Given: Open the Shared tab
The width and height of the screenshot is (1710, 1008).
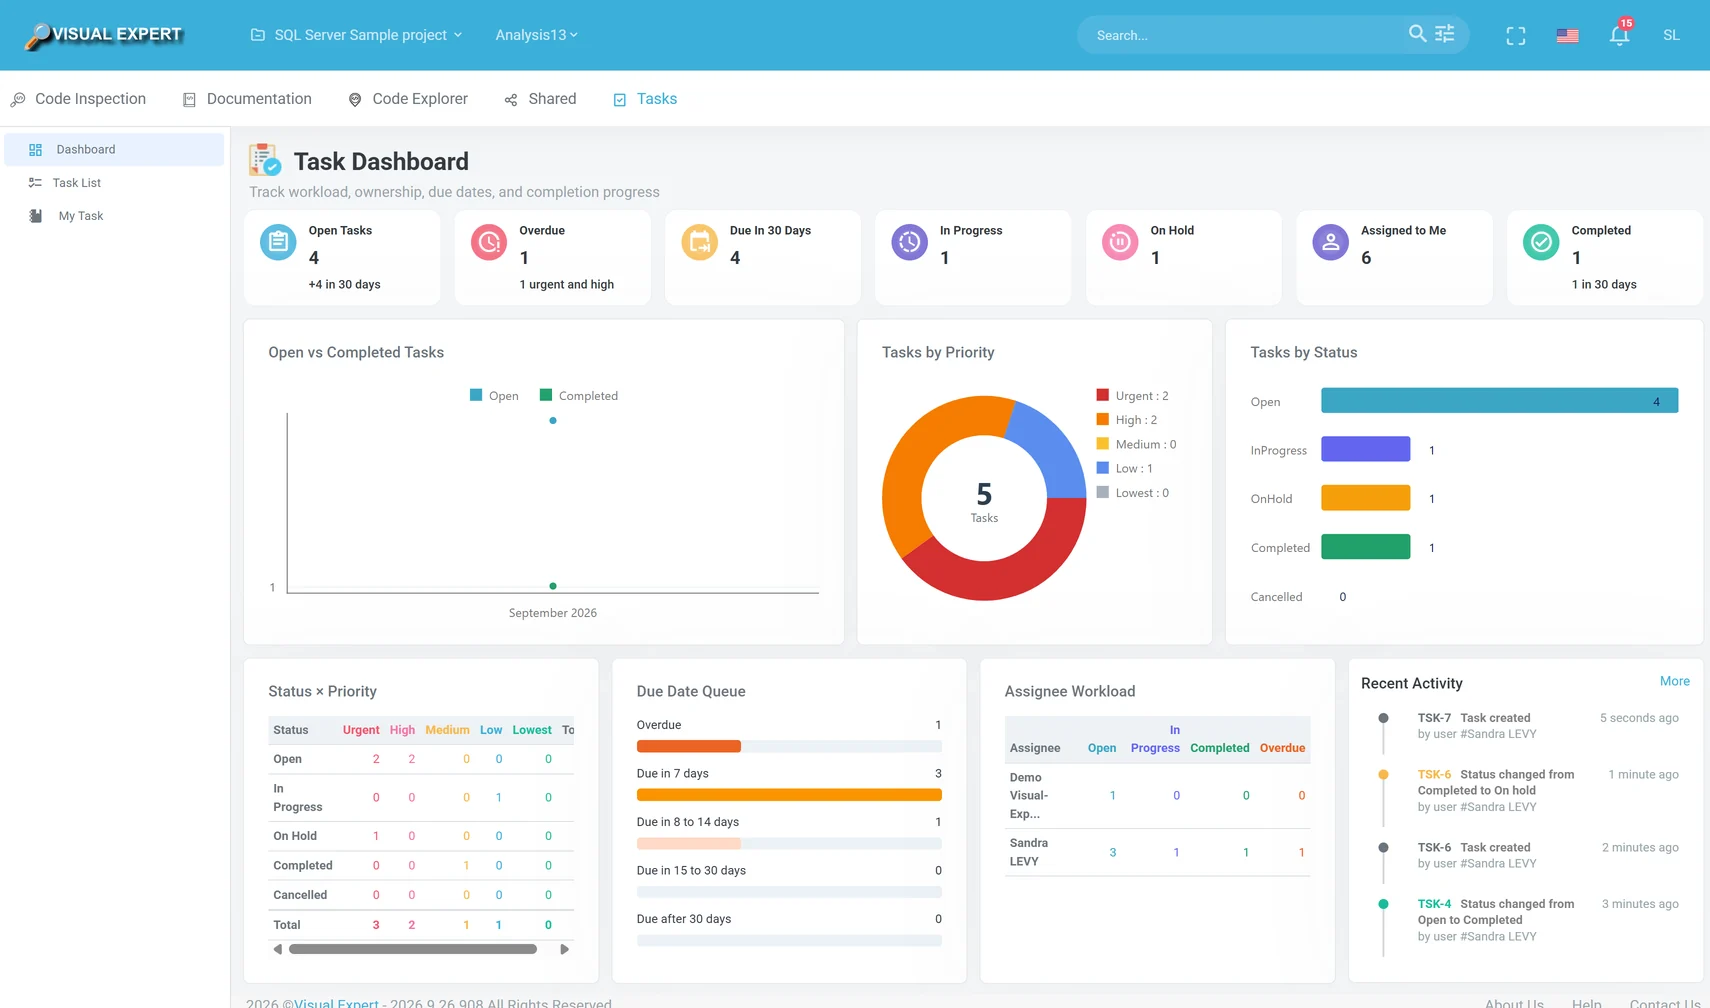Looking at the screenshot, I should (540, 99).
